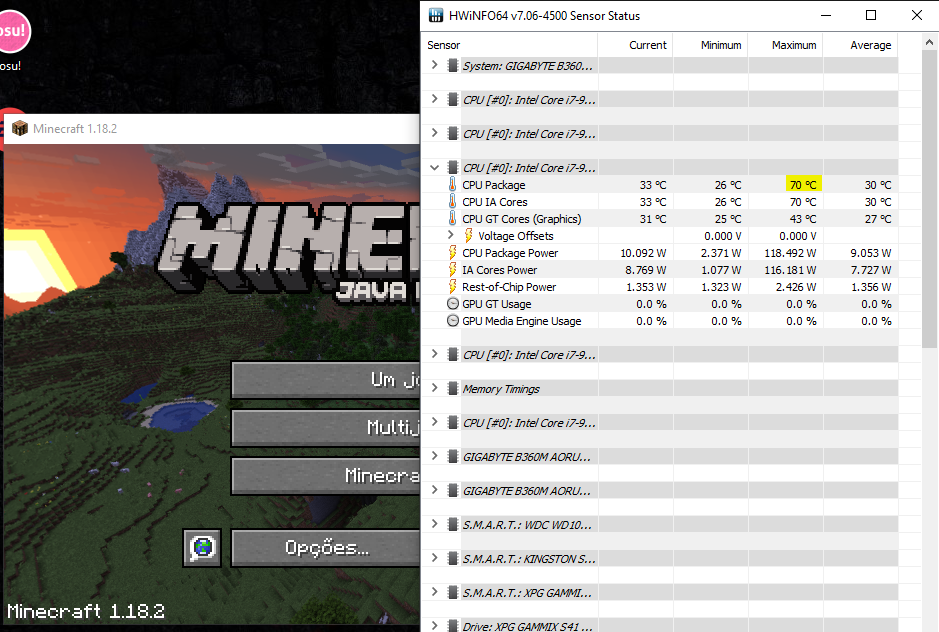The width and height of the screenshot is (939, 632).
Task: Click the thermometer icon beside CPU Package
Action: pyautogui.click(x=452, y=185)
